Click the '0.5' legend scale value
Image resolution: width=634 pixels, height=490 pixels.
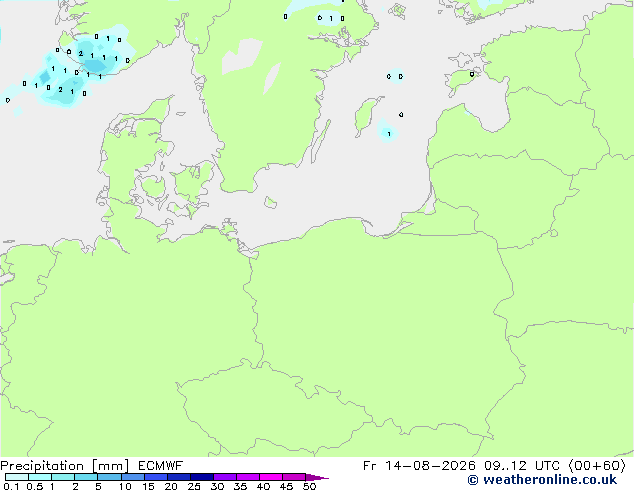click(34, 486)
